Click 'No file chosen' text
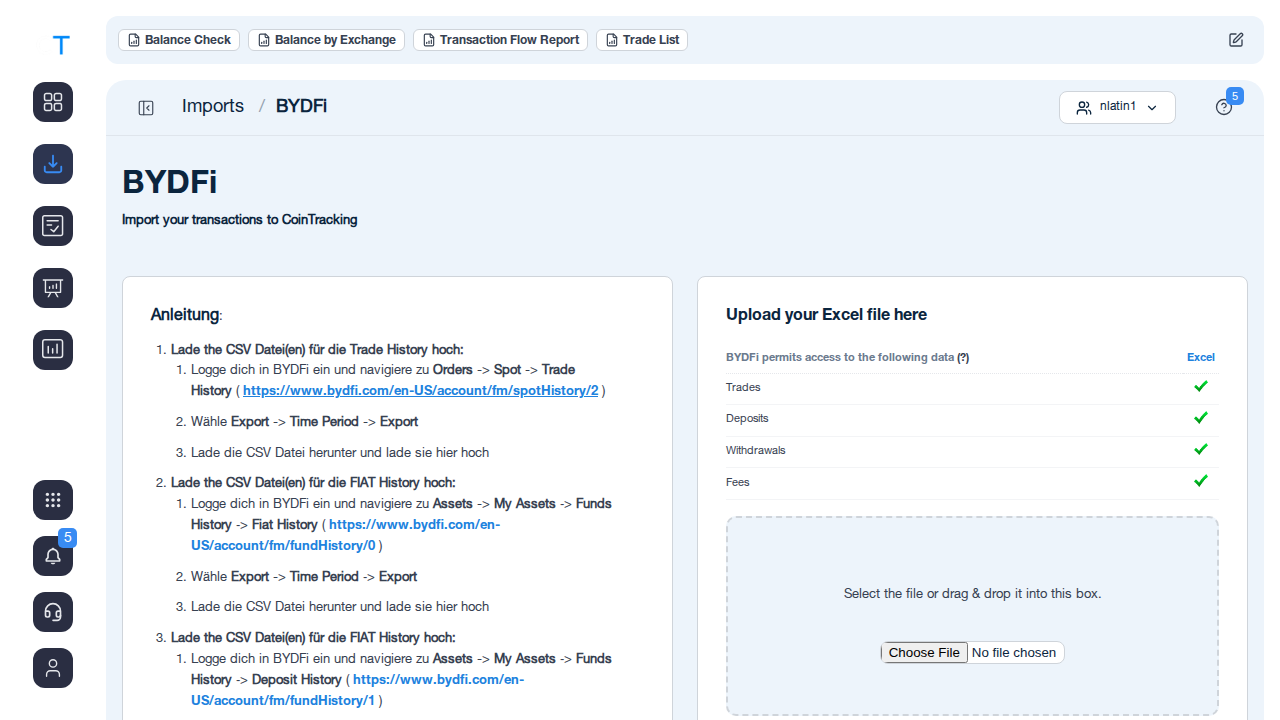 [x=1014, y=653]
